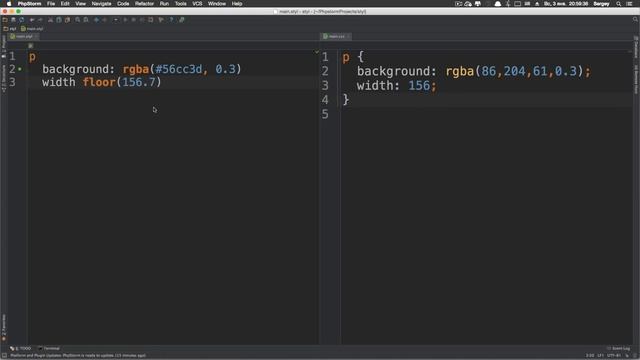This screenshot has height=360, width=640.
Task: Open the Tools menu
Action: click(180, 4)
